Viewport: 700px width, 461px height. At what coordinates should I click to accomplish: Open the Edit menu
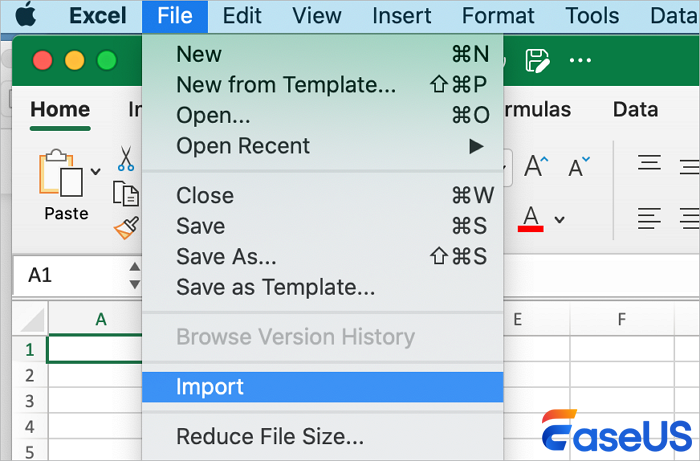pyautogui.click(x=242, y=16)
